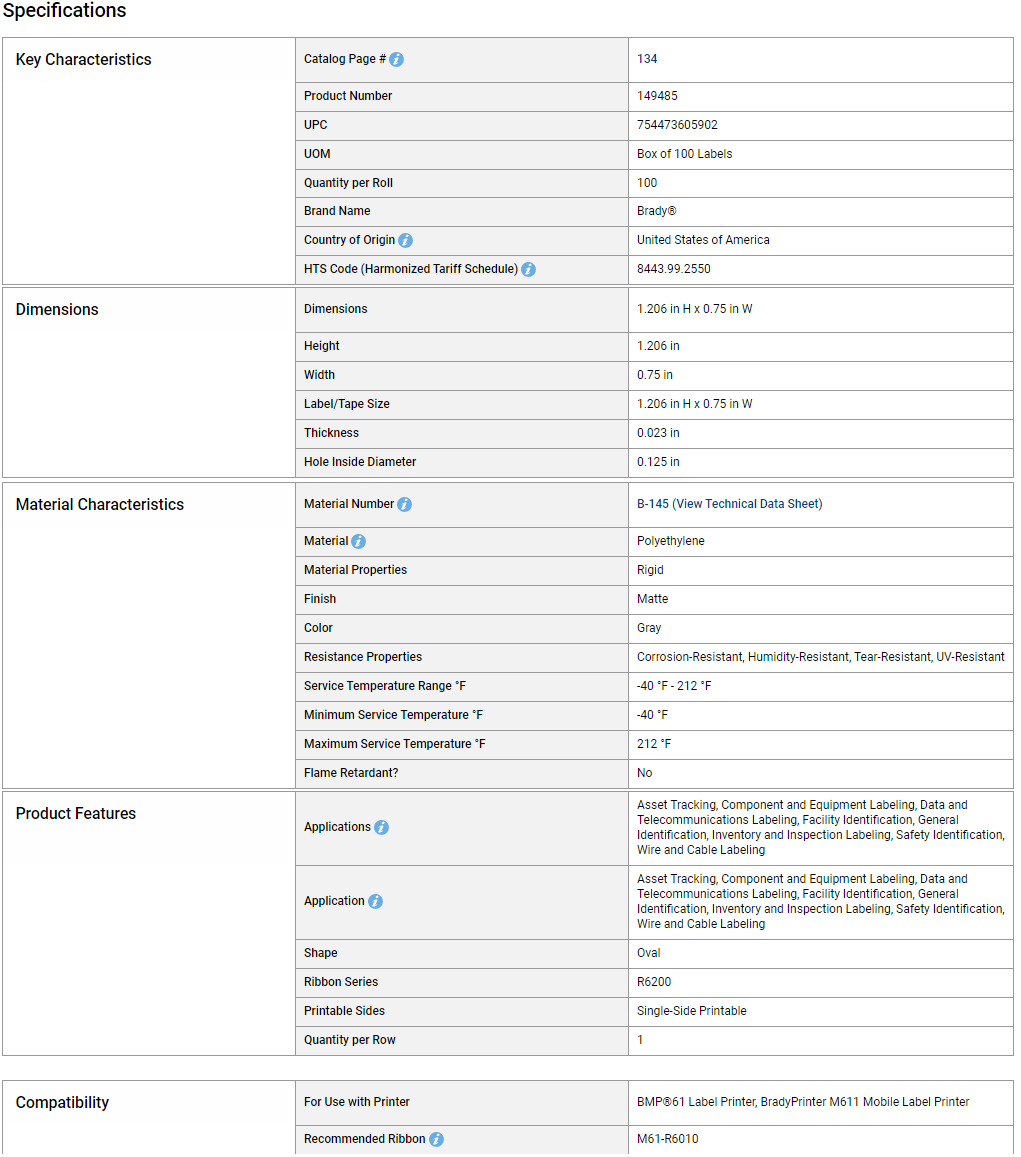The height and width of the screenshot is (1157, 1021).
Task: Click info icon next to Application
Action: click(375, 901)
